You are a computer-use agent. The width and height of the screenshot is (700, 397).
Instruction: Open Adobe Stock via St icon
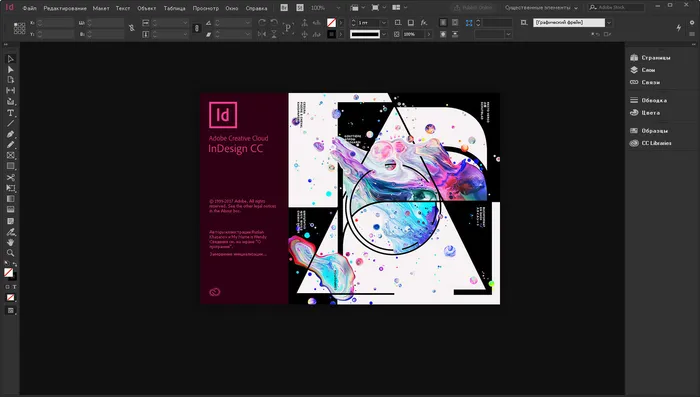(300, 8)
